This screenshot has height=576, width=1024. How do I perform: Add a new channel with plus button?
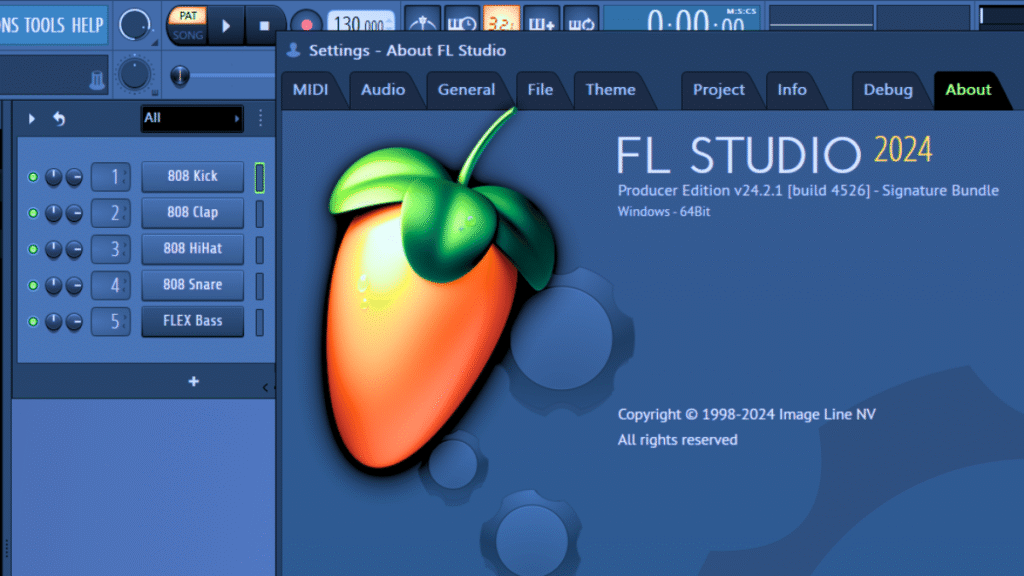tap(193, 381)
